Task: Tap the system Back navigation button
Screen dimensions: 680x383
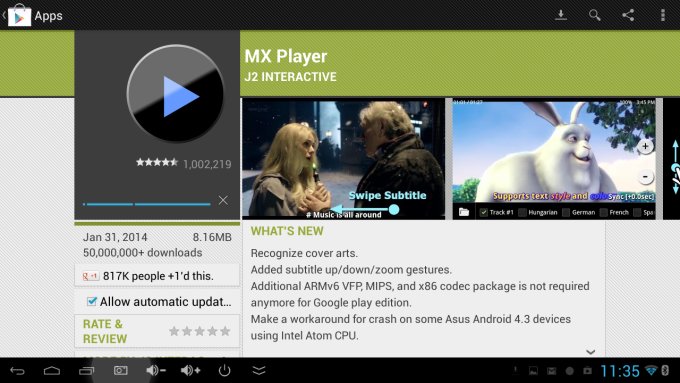Action: point(17,370)
